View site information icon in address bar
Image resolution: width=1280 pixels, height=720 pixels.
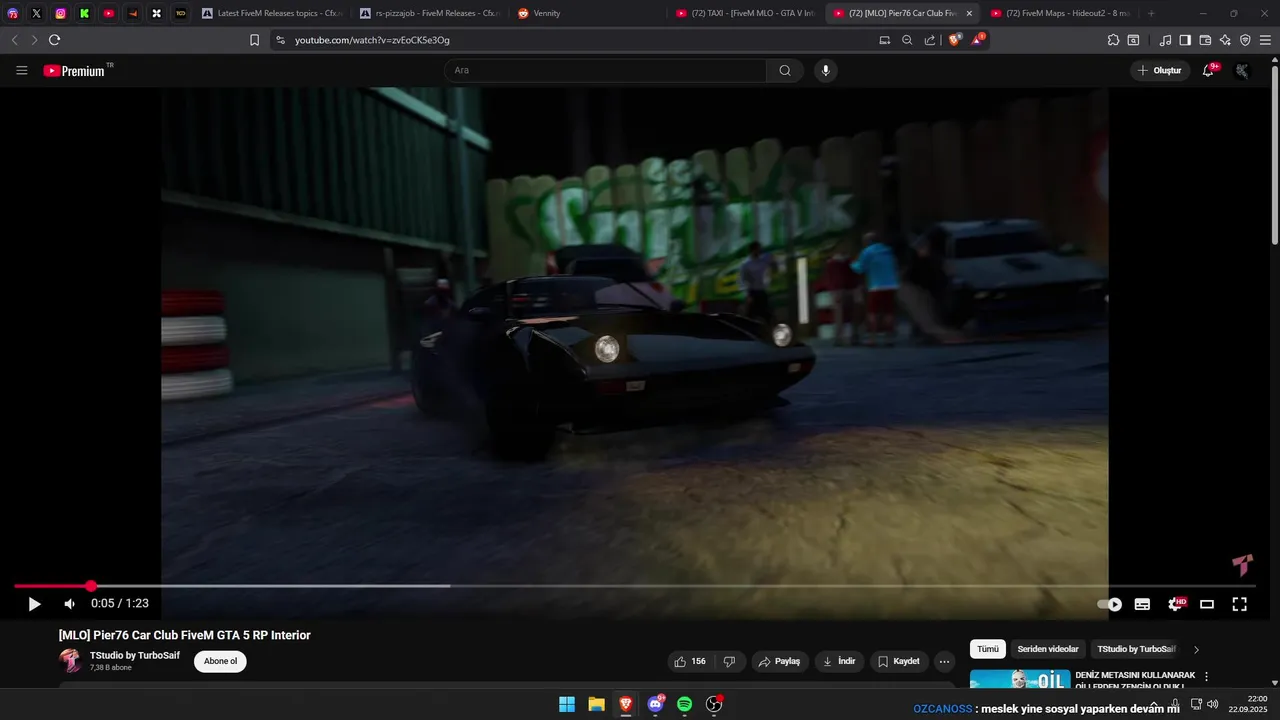pyautogui.click(x=280, y=40)
